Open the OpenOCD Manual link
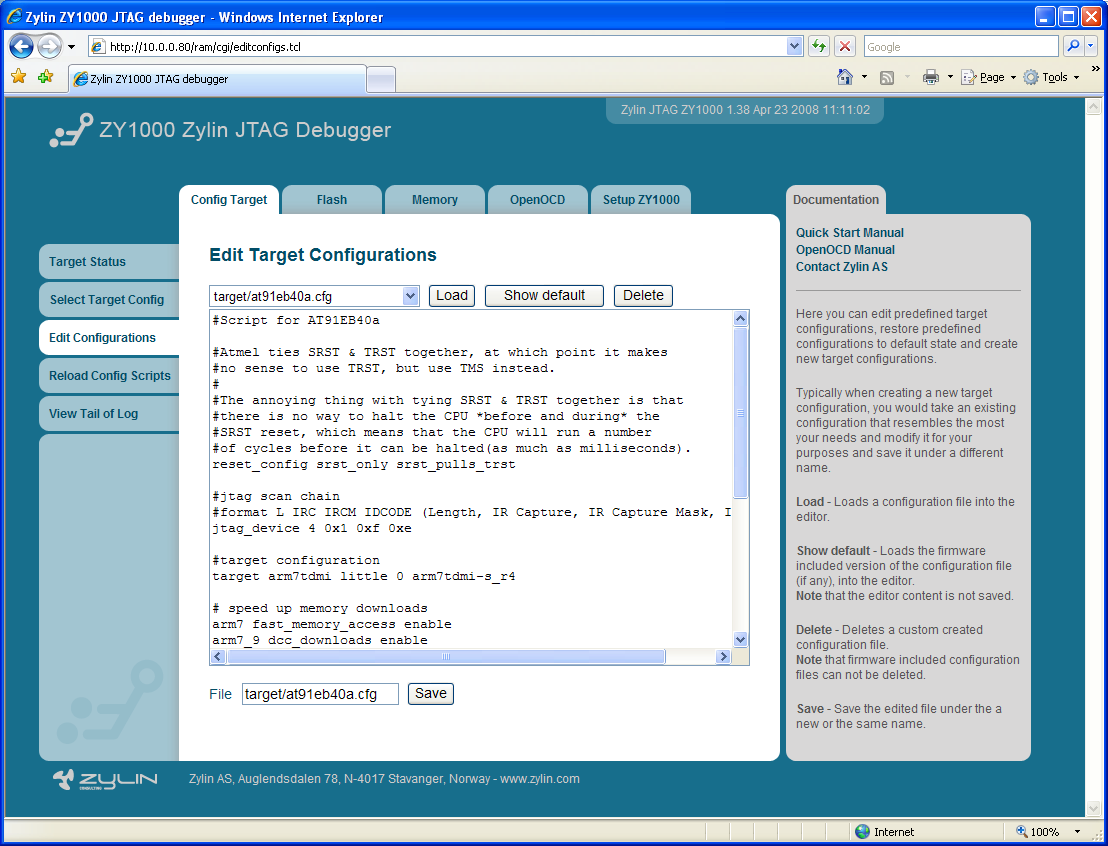 (x=845, y=249)
